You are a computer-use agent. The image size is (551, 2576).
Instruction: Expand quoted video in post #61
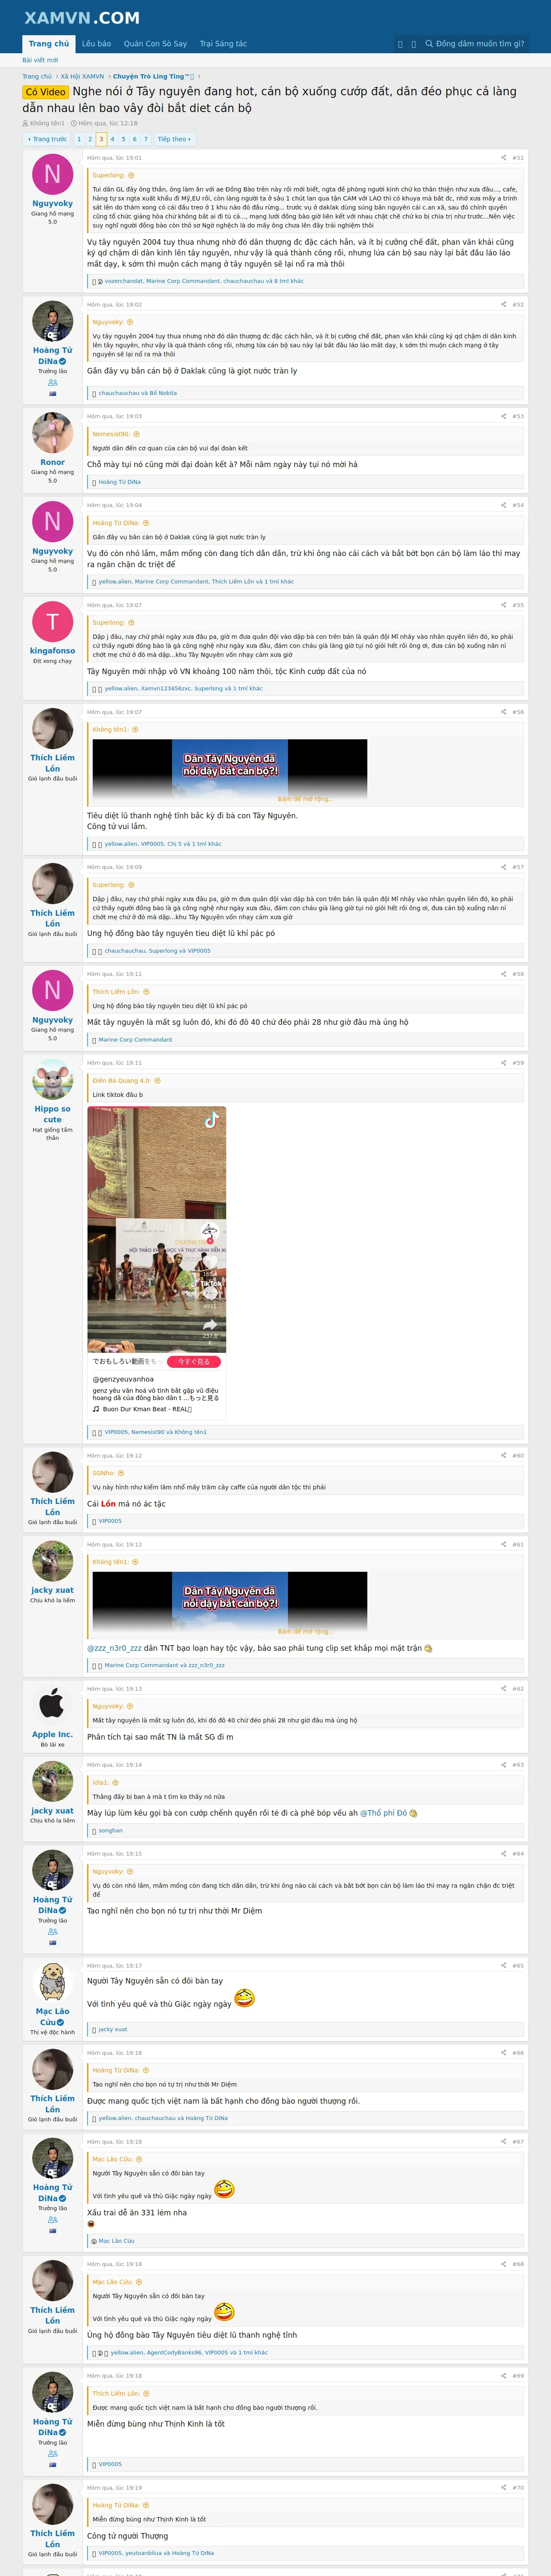(x=305, y=1631)
